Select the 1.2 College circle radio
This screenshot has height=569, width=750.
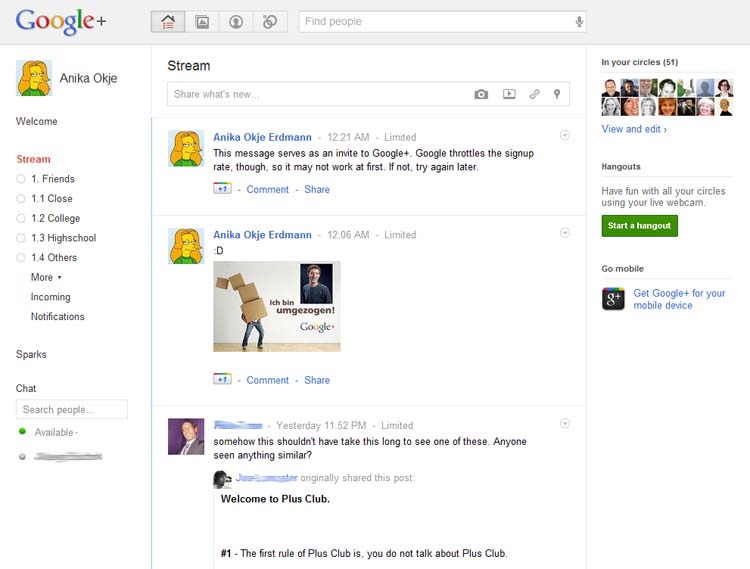pos(21,218)
